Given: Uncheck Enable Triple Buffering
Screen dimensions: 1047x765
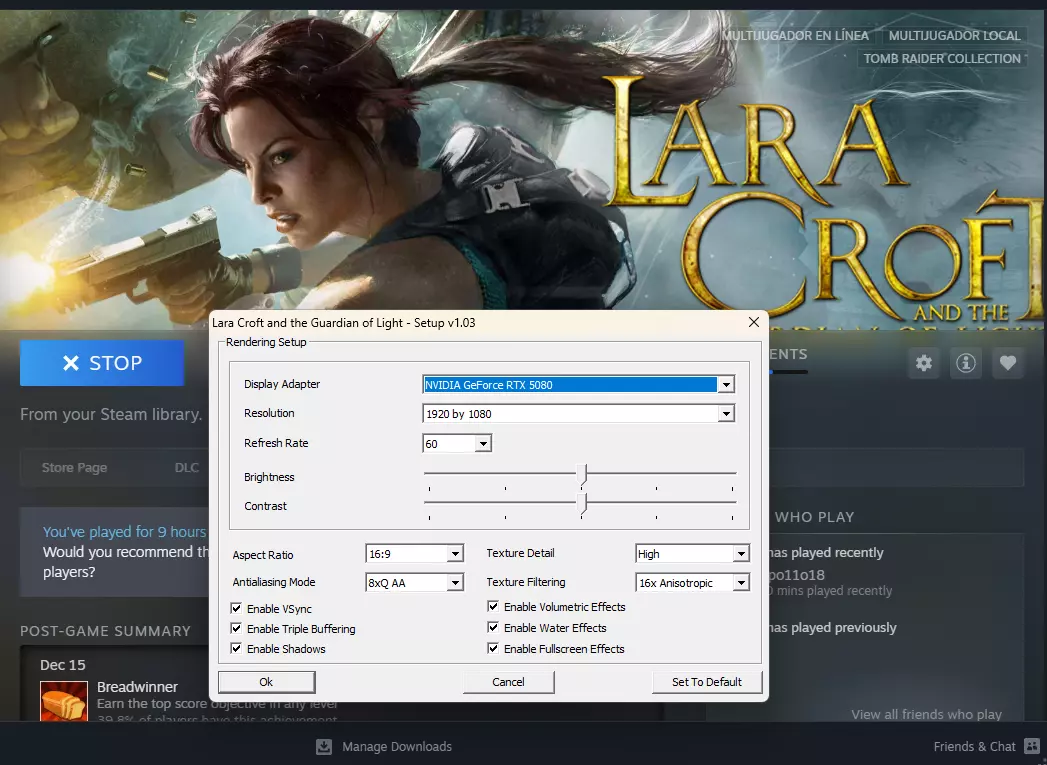Looking at the screenshot, I should (237, 629).
